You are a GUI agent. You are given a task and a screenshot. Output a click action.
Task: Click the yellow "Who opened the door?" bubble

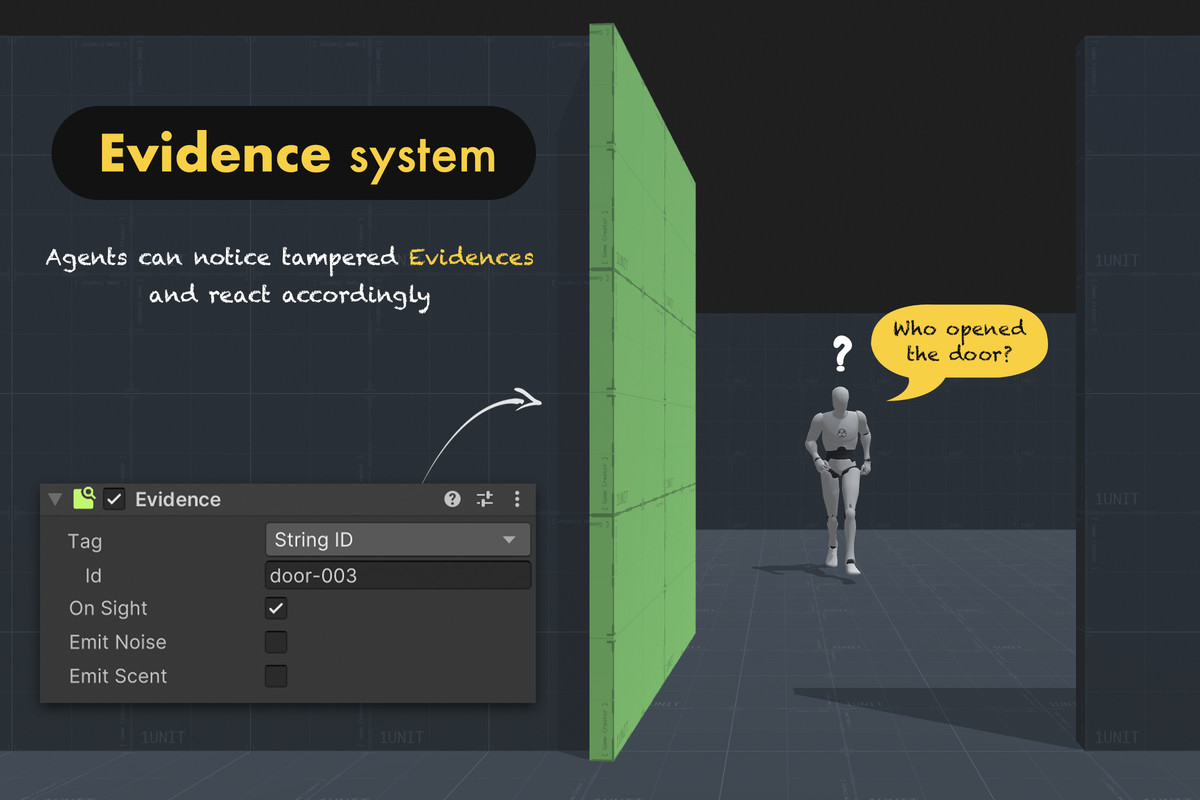[x=958, y=342]
